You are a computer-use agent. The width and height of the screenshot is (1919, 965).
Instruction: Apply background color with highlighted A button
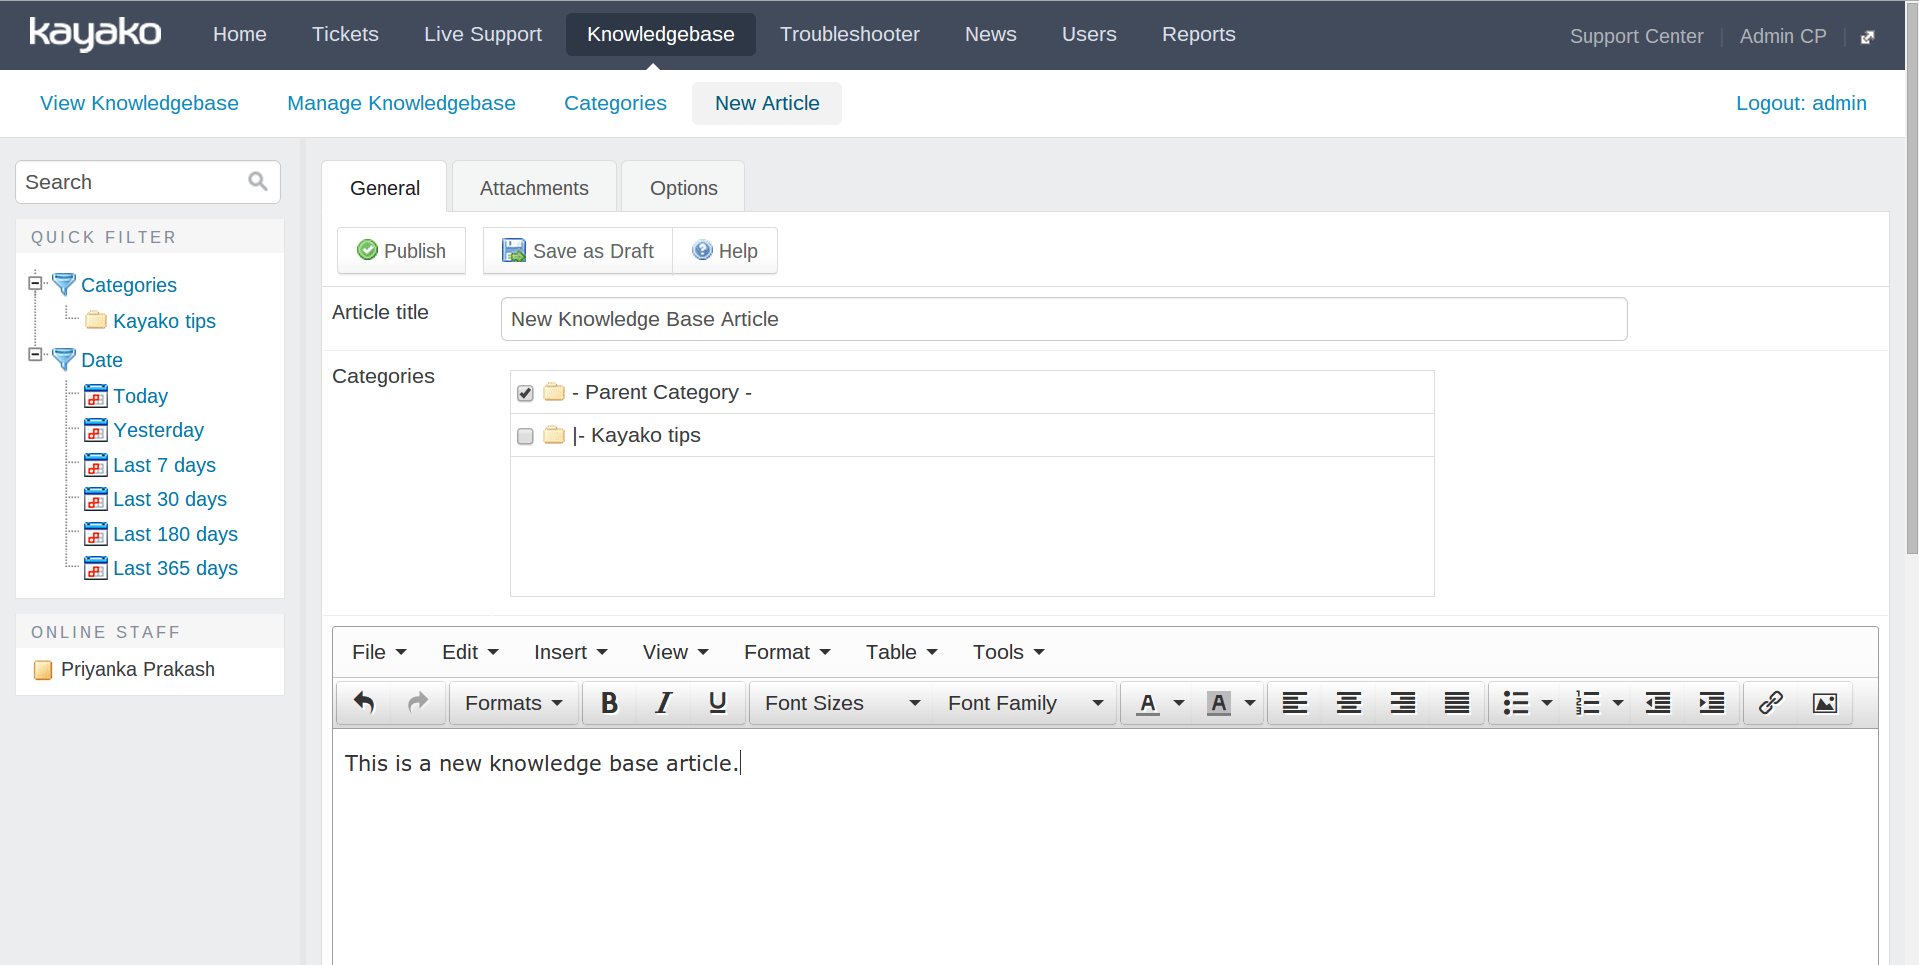click(x=1218, y=703)
